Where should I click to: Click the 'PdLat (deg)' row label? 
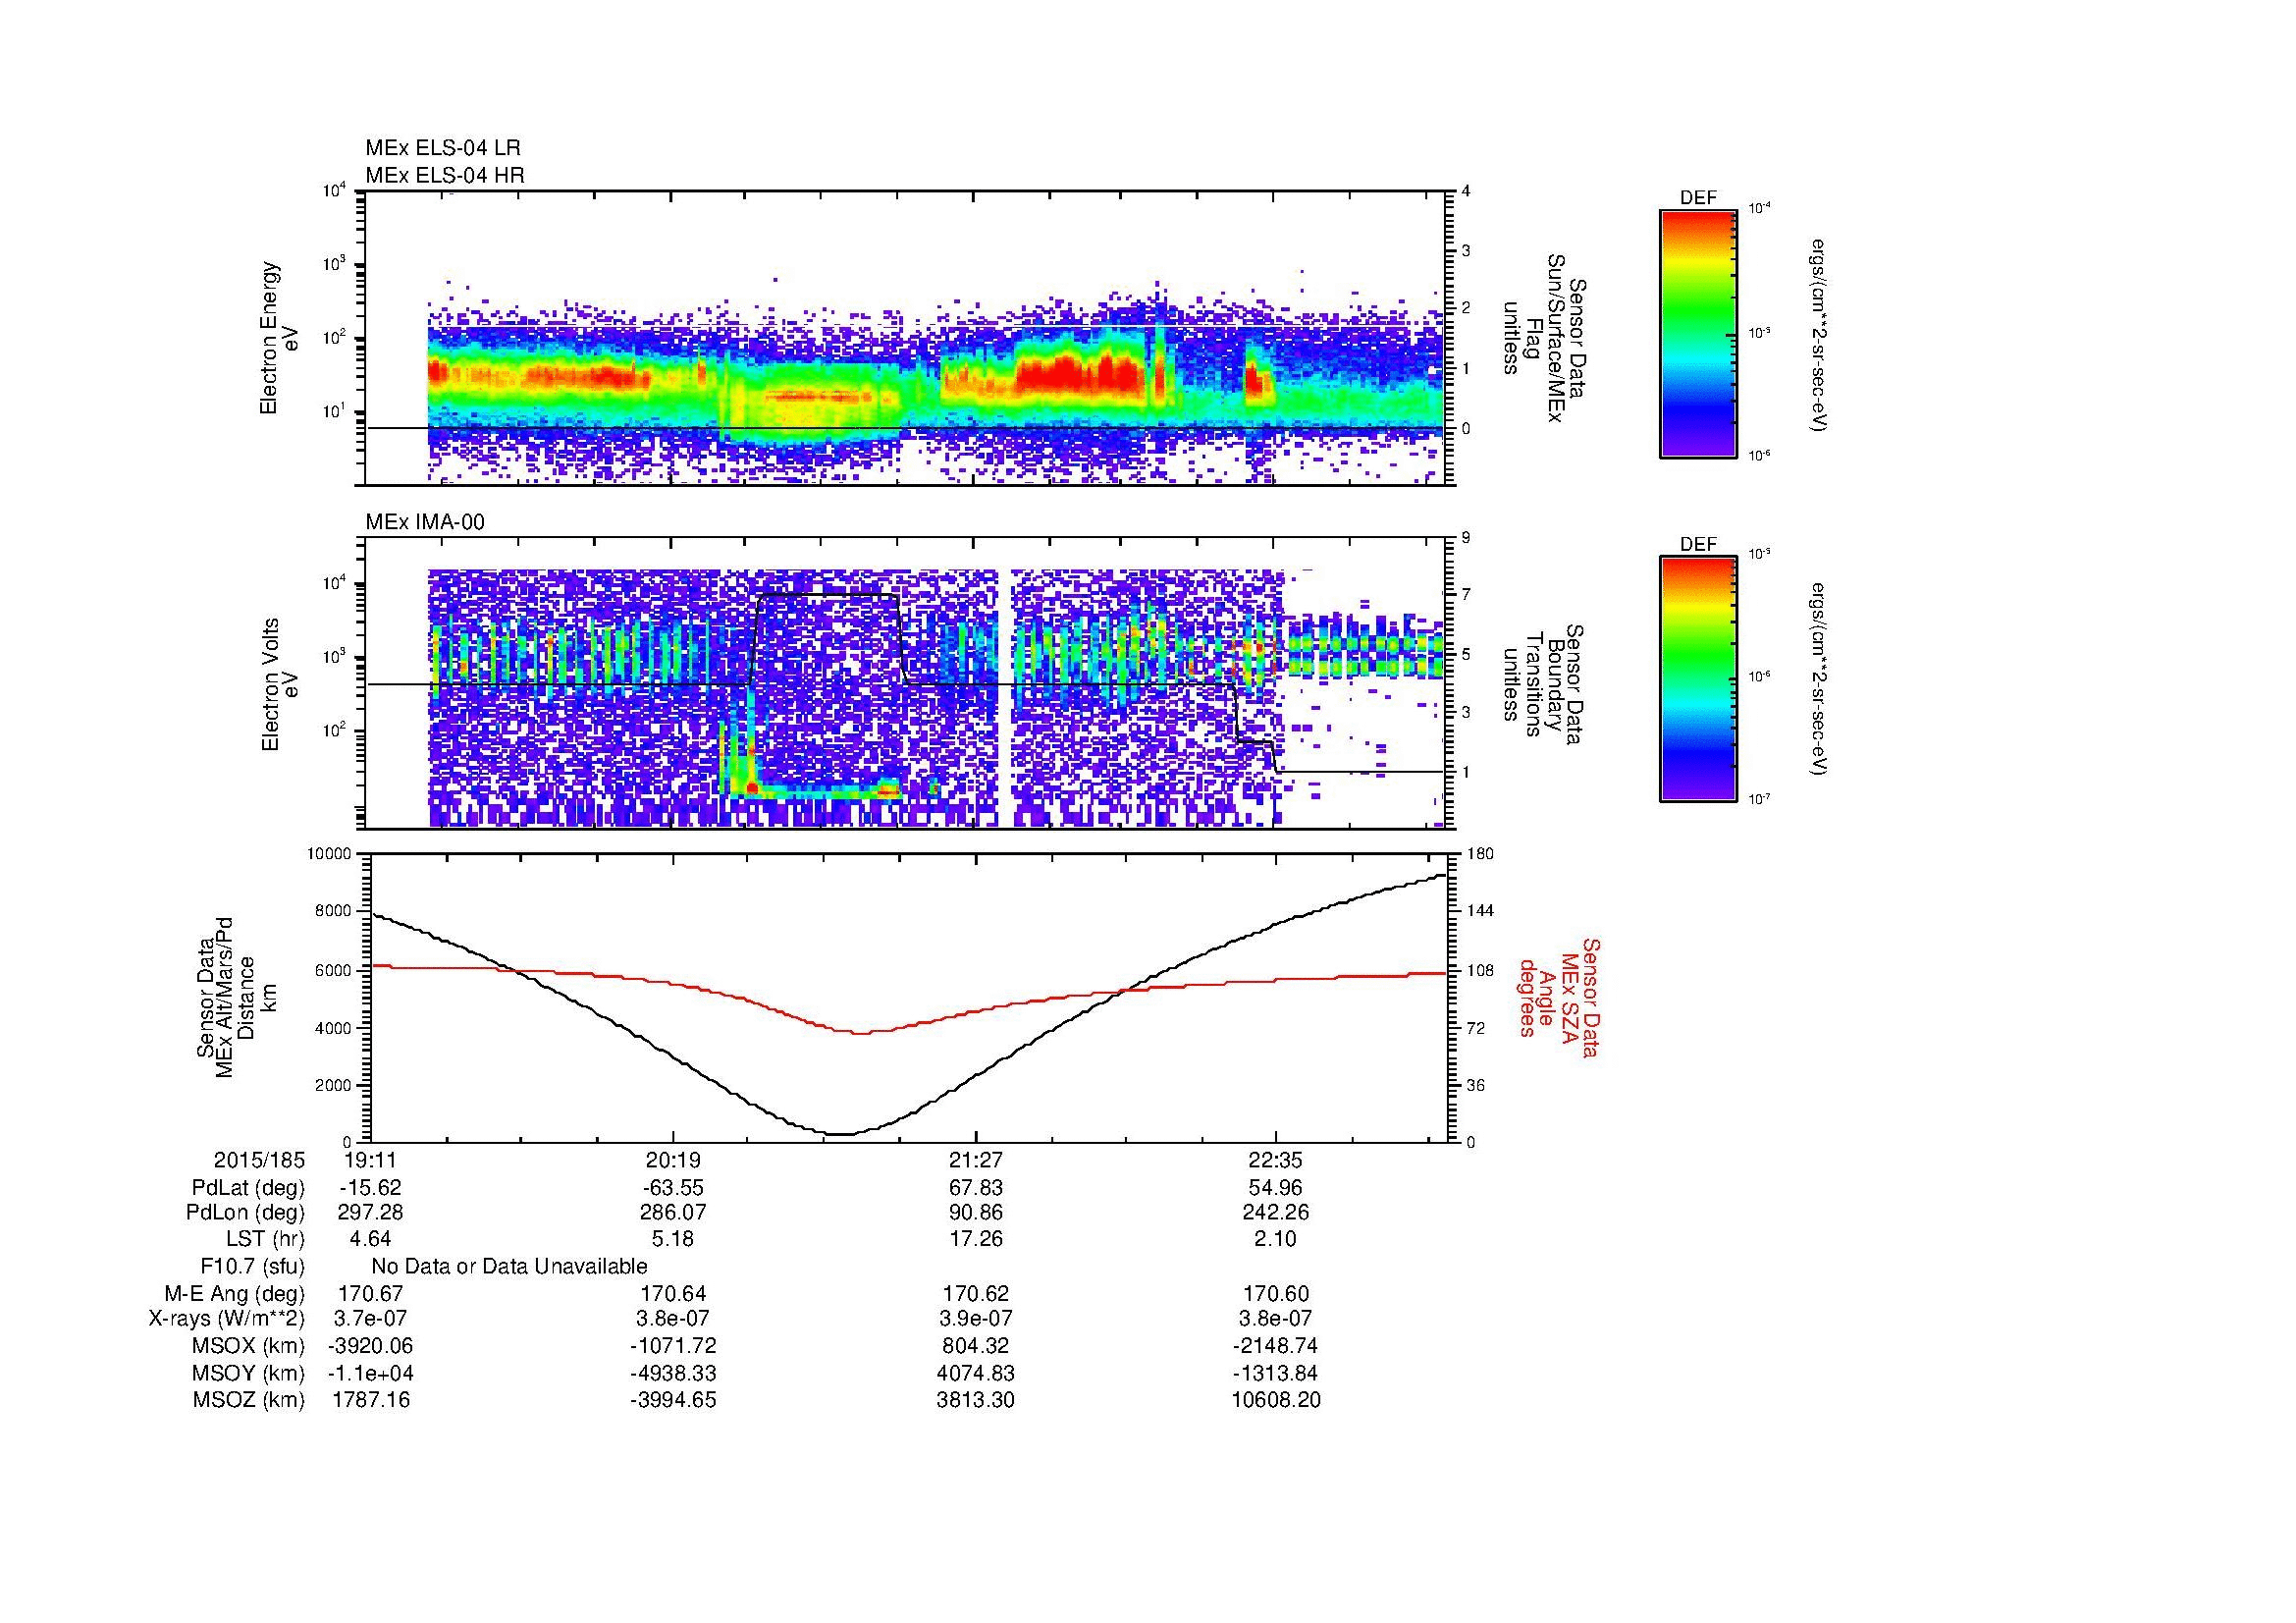248,1188
